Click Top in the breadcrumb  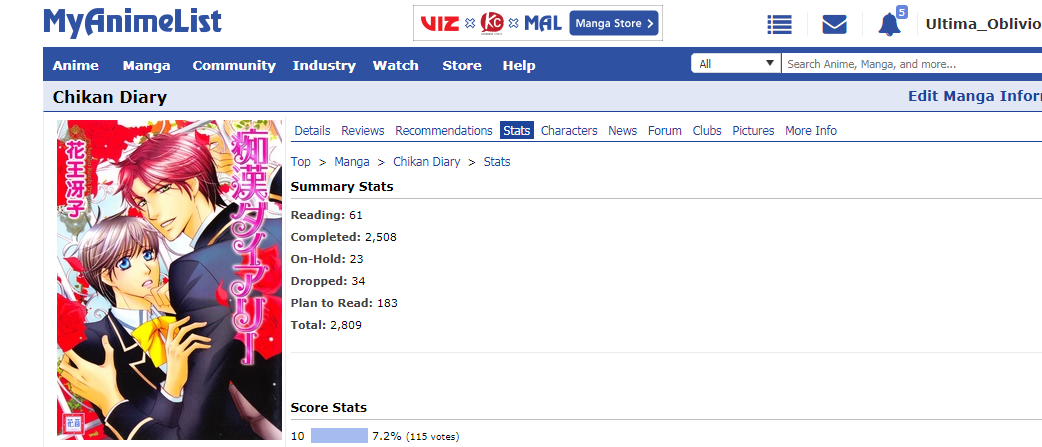click(300, 161)
